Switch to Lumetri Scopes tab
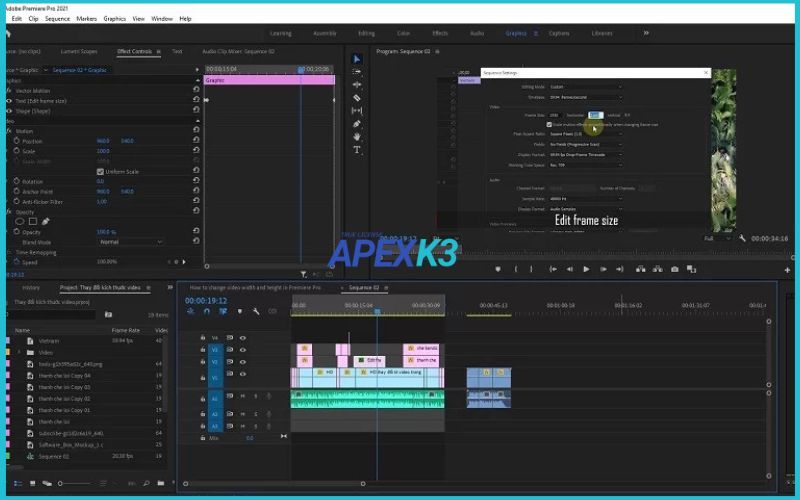 pos(79,52)
